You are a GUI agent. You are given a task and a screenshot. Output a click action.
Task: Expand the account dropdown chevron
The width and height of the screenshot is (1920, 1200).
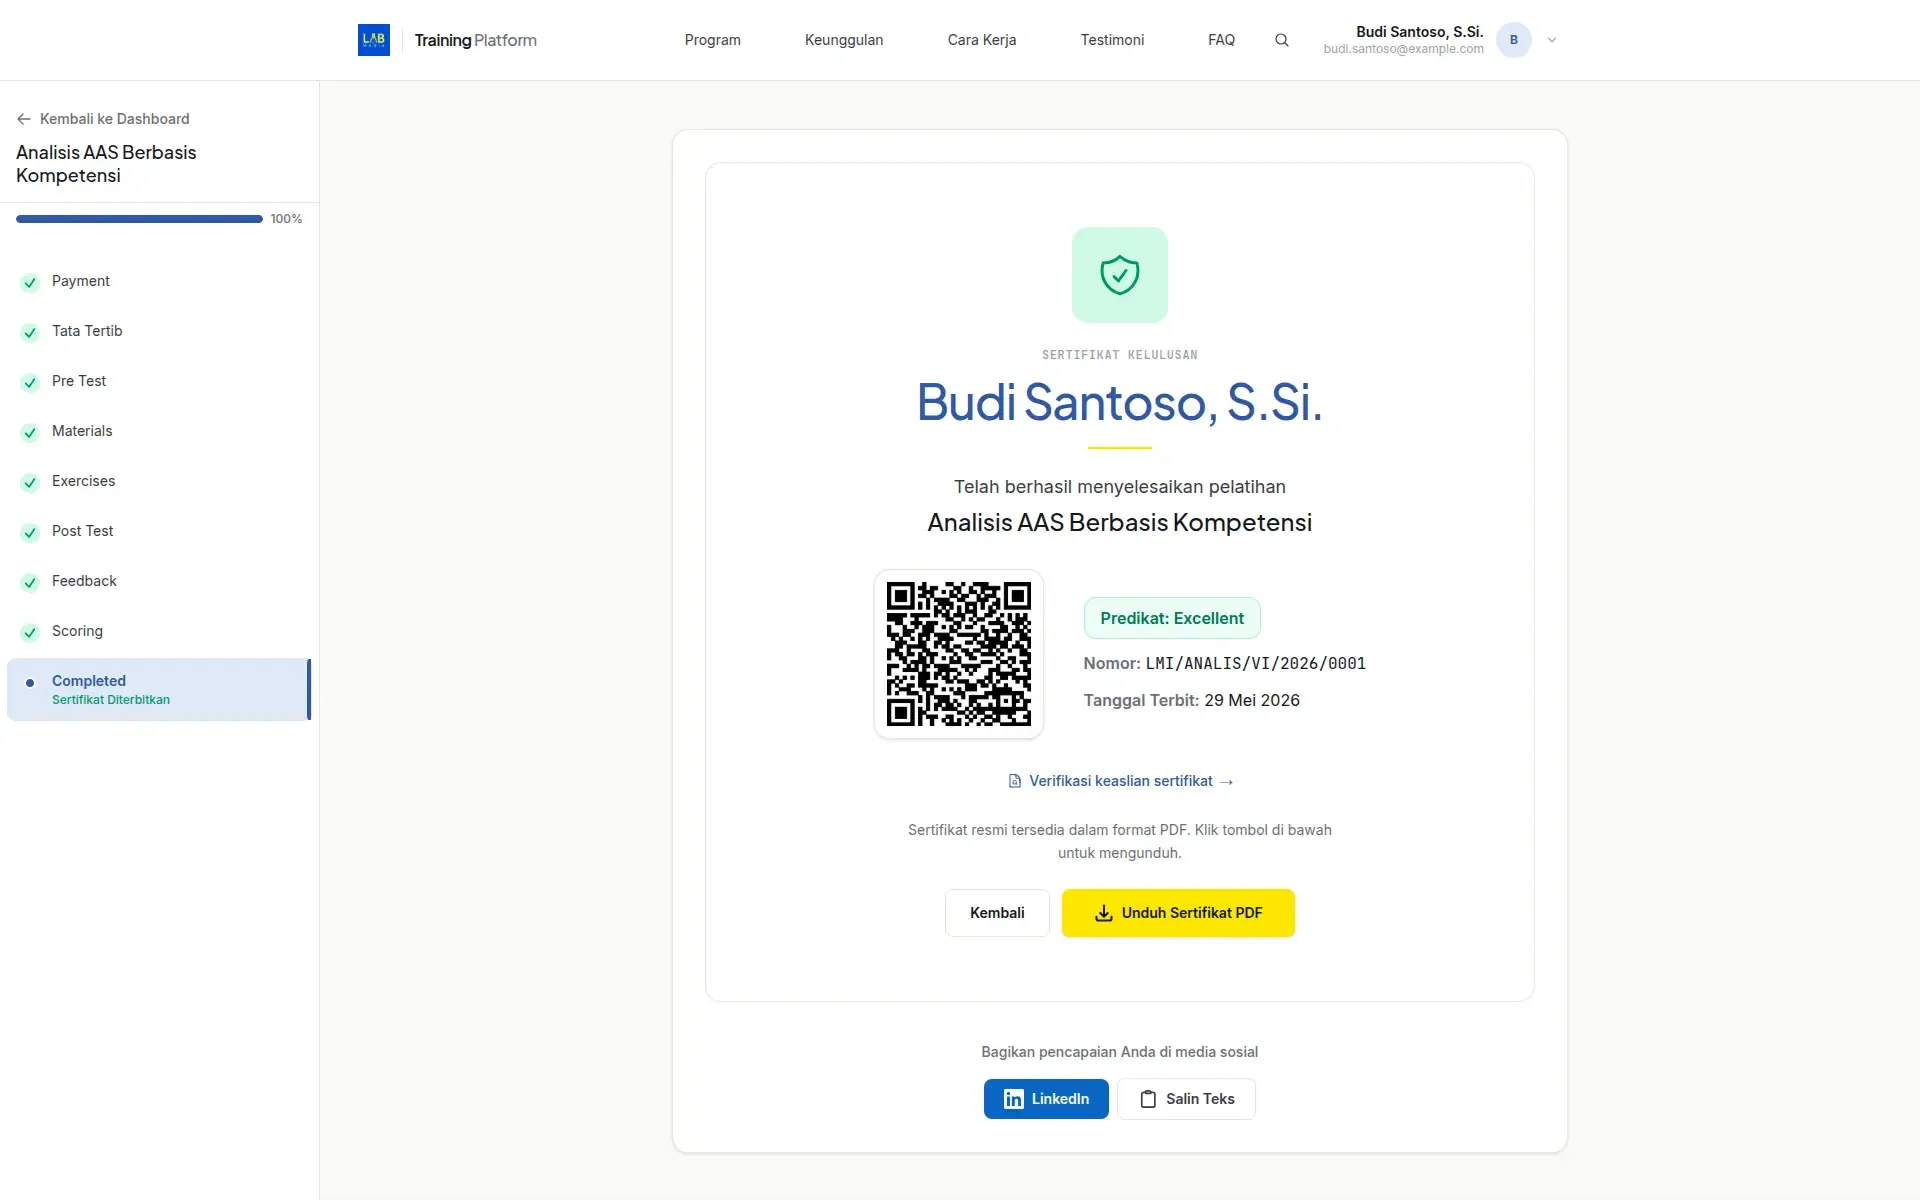click(1552, 40)
